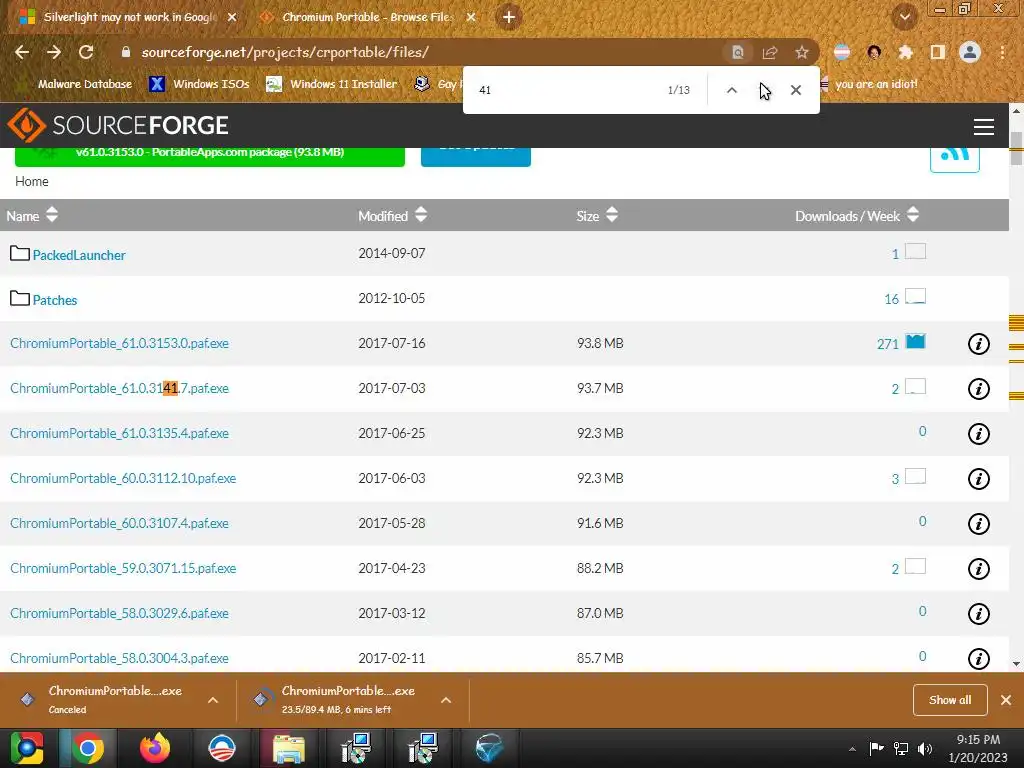Open the Chrome three-dot menu
This screenshot has width=1024, height=768.
tap(1002, 52)
